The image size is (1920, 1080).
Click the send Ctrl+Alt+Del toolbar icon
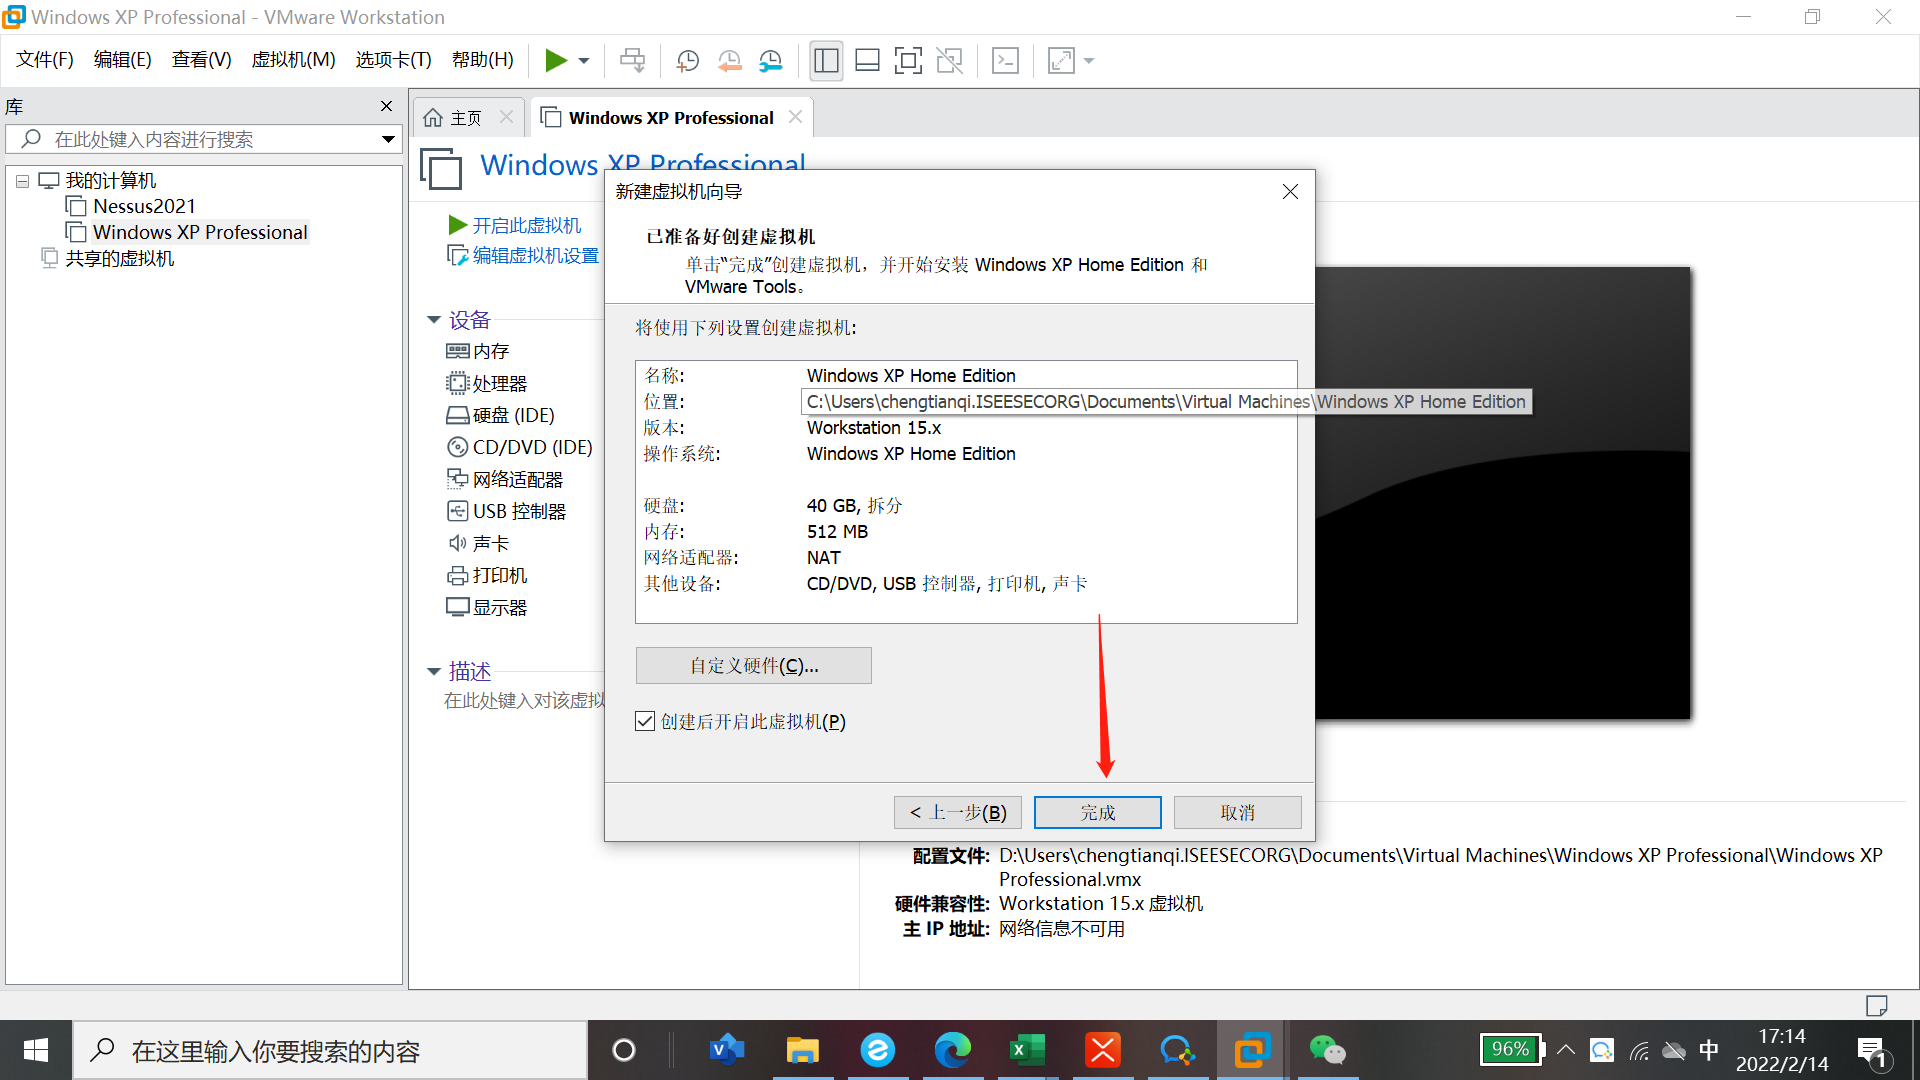(x=632, y=61)
